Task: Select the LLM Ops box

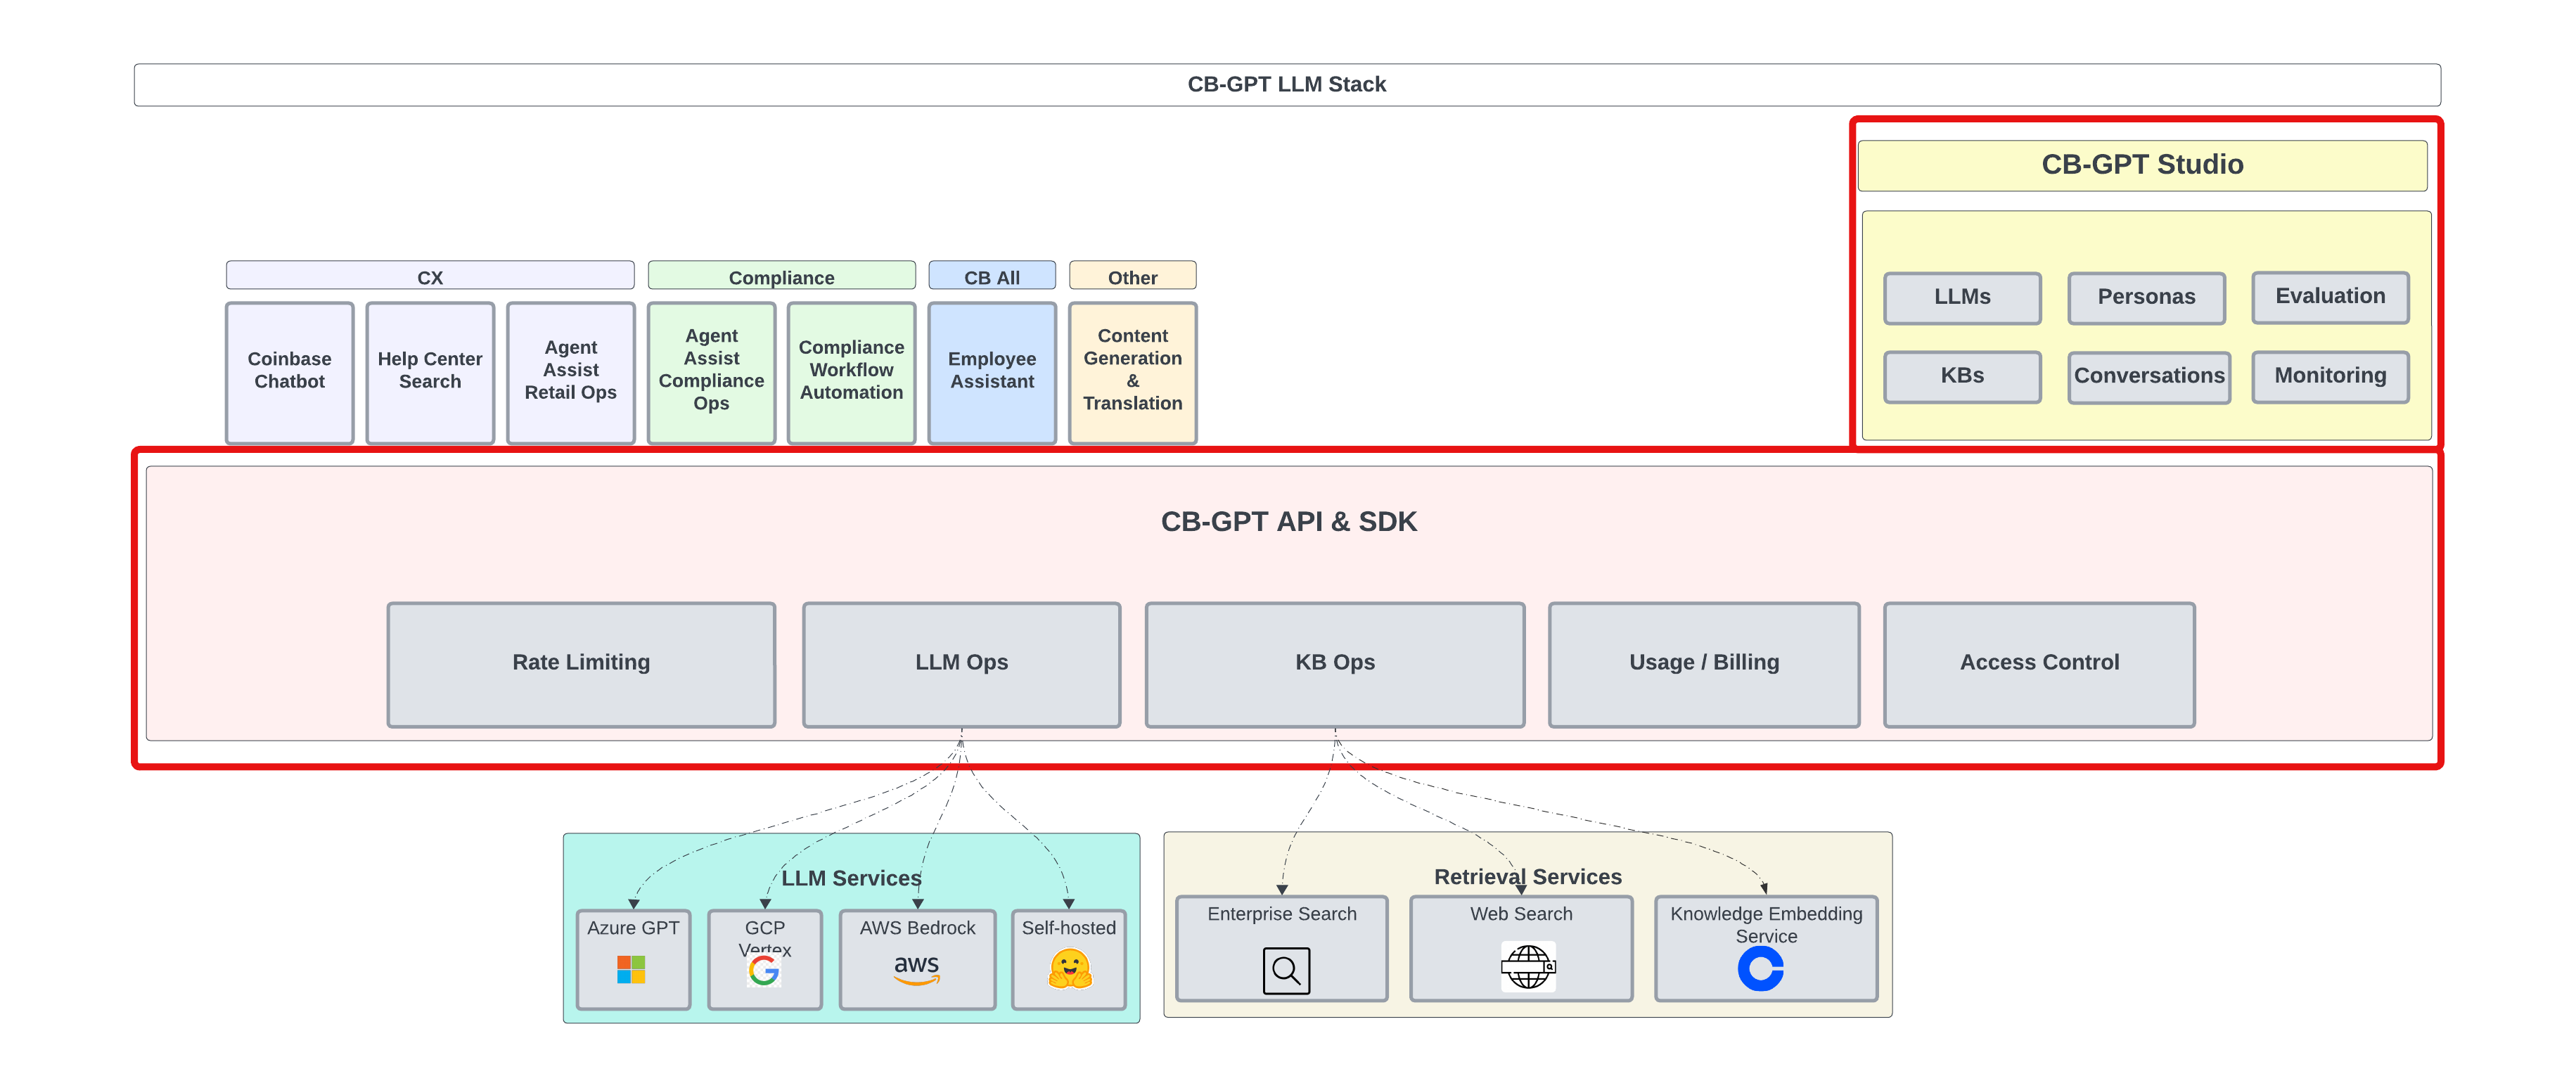Action: click(961, 663)
